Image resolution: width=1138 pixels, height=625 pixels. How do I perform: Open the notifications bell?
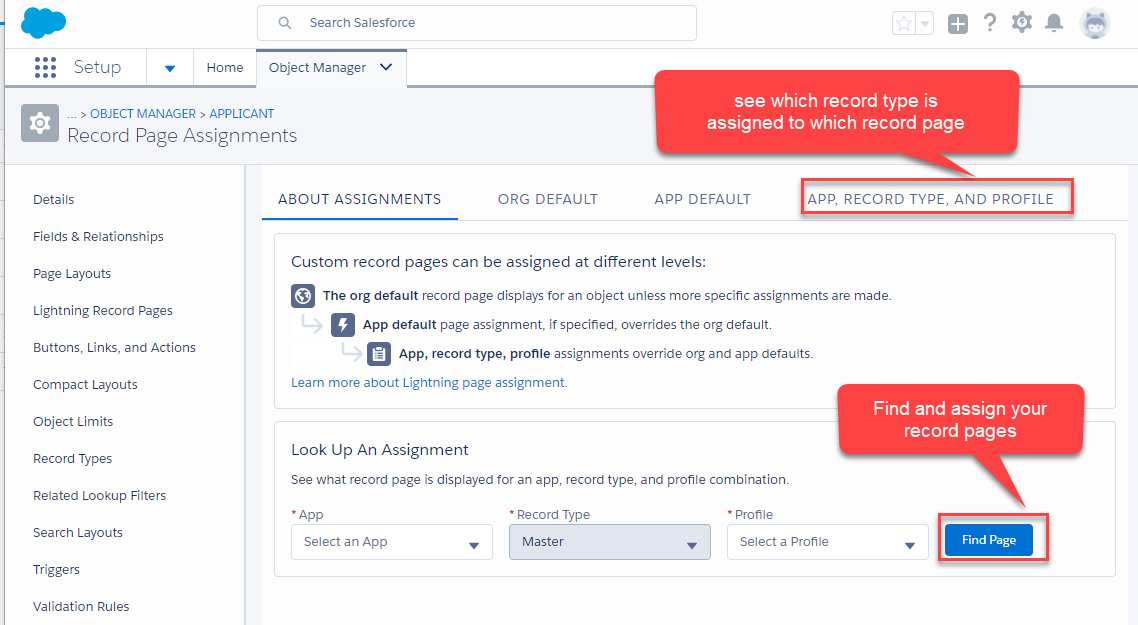point(1053,23)
